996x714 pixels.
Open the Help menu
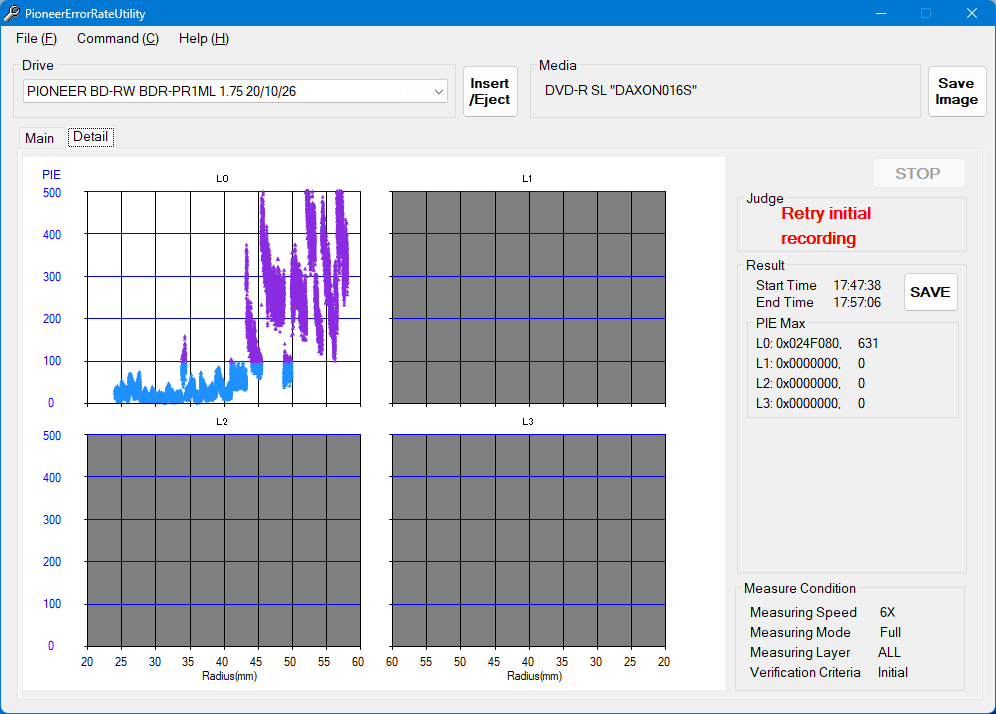coord(203,39)
